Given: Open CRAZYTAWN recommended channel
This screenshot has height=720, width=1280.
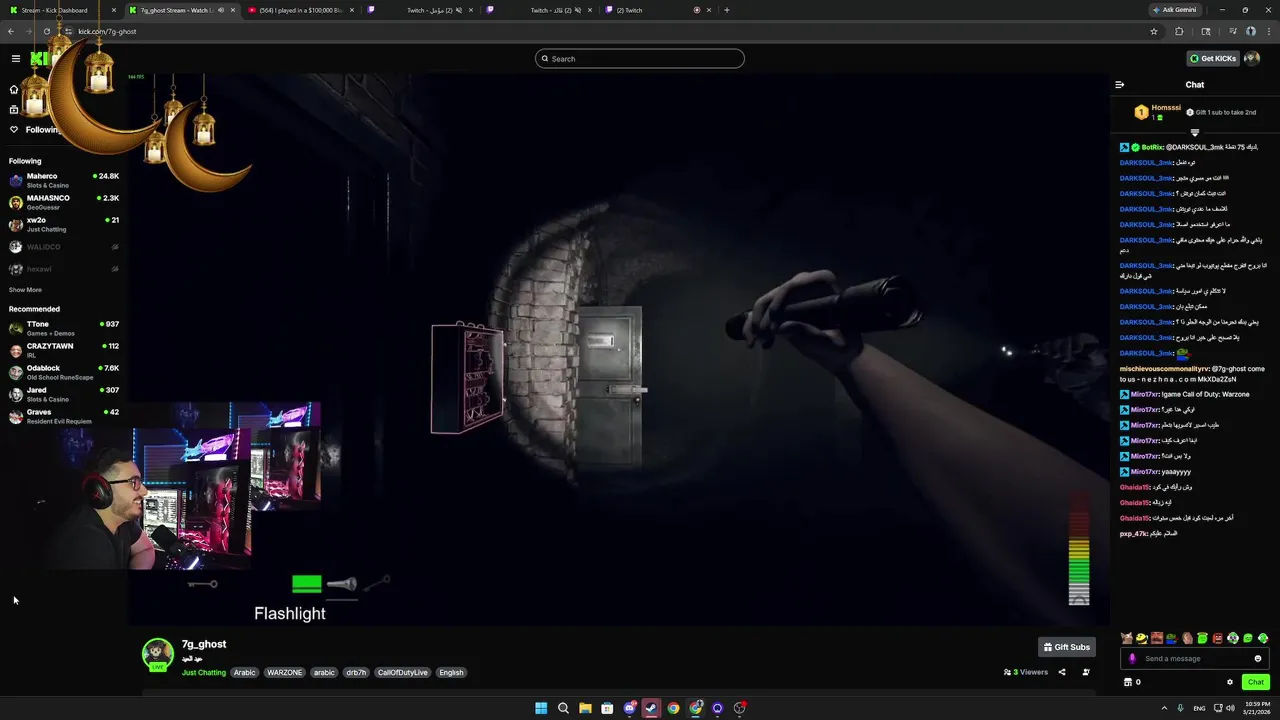Looking at the screenshot, I should (x=64, y=351).
